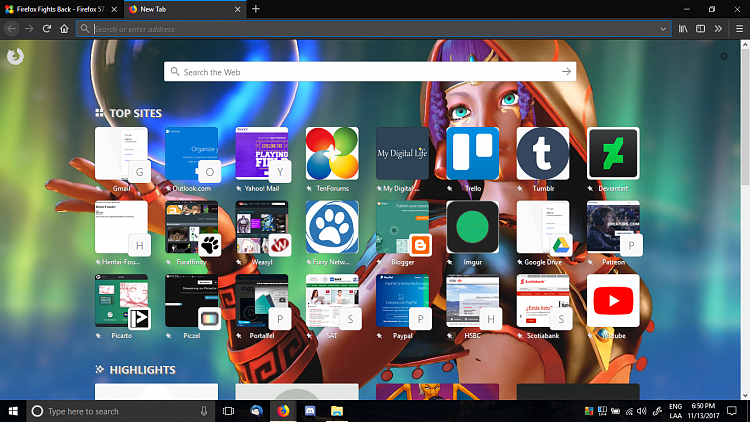This screenshot has width=750, height=422.
Task: Open the Deviantart top site
Action: coord(614,154)
